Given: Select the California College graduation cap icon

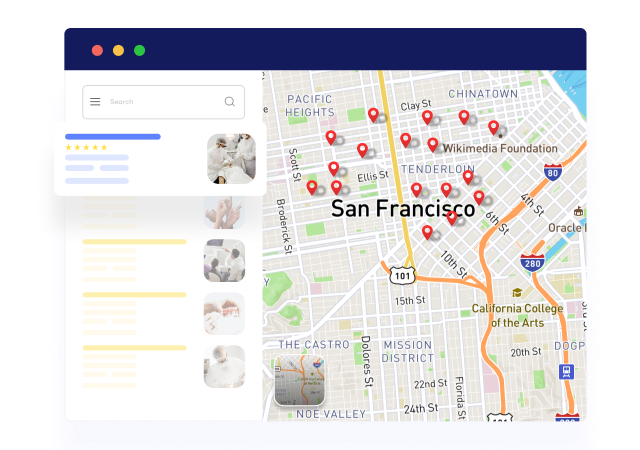Looking at the screenshot, I should click(517, 293).
